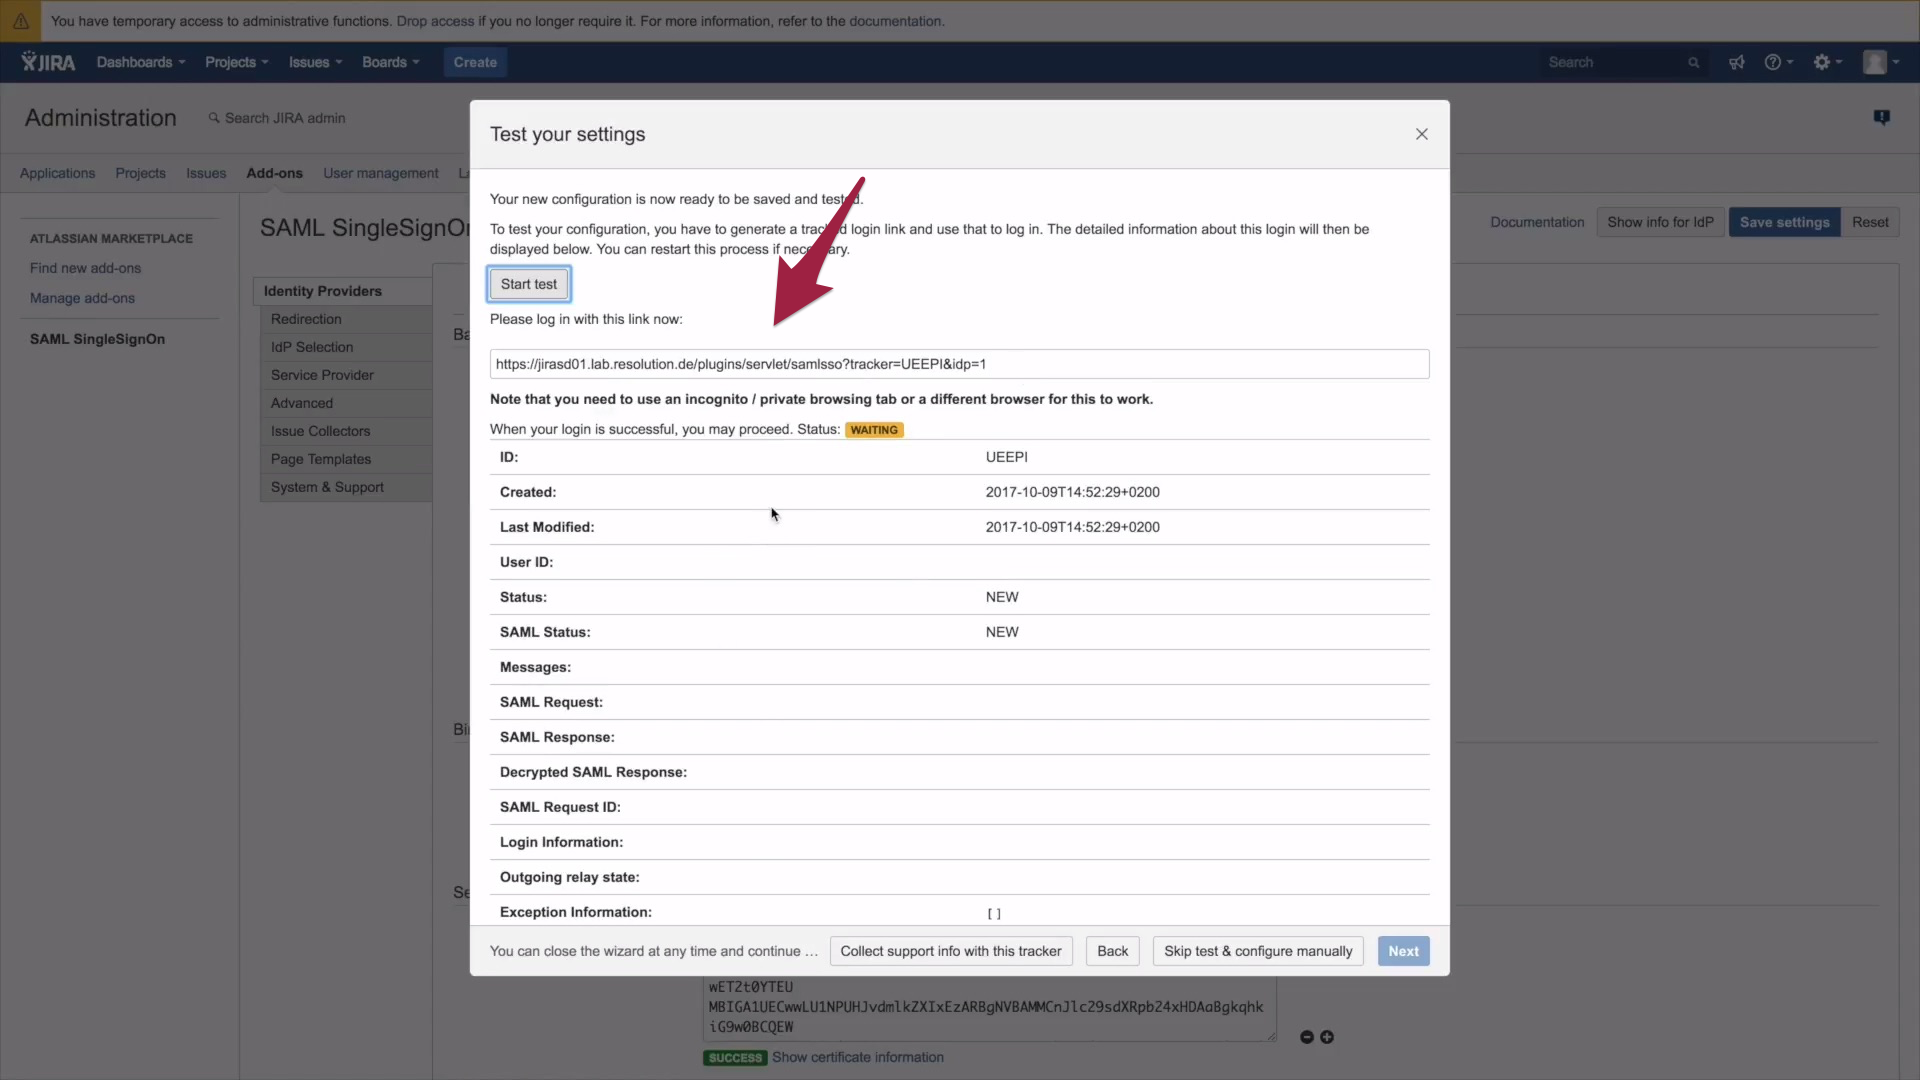Close the Test your settings dialog
This screenshot has width=1920, height=1080.
tap(1421, 134)
